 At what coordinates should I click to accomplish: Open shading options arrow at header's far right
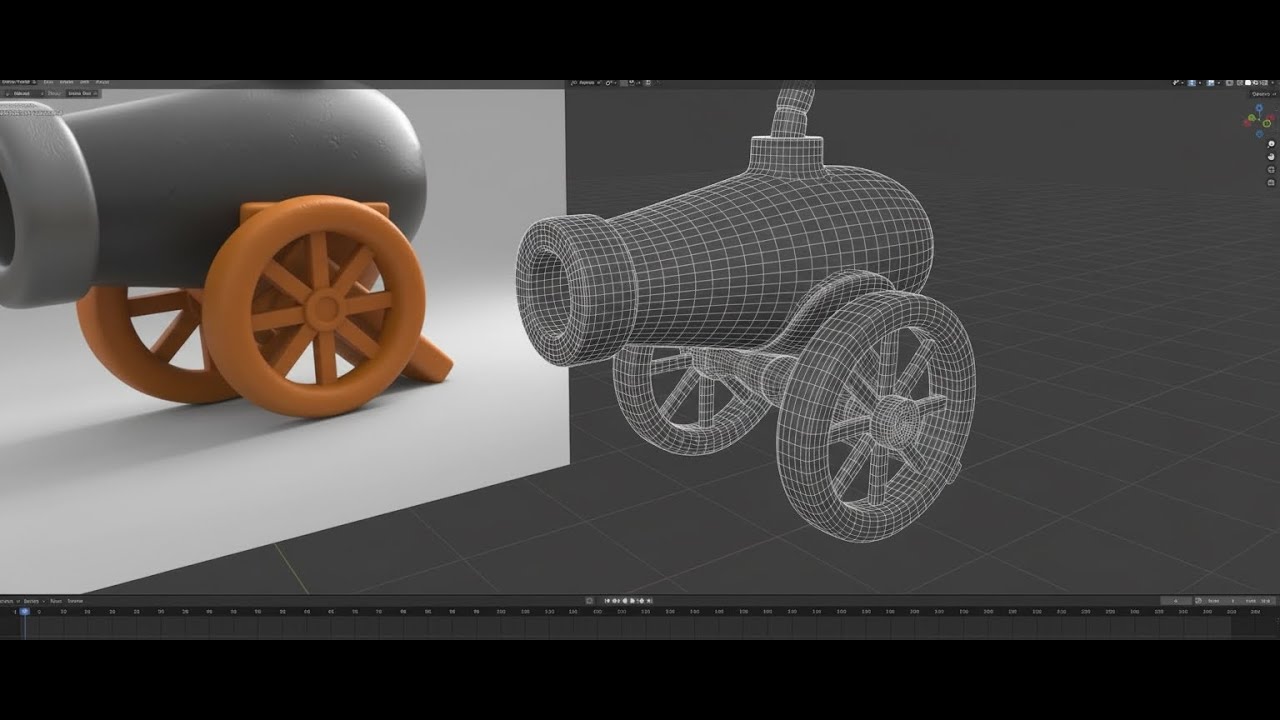[1273, 83]
